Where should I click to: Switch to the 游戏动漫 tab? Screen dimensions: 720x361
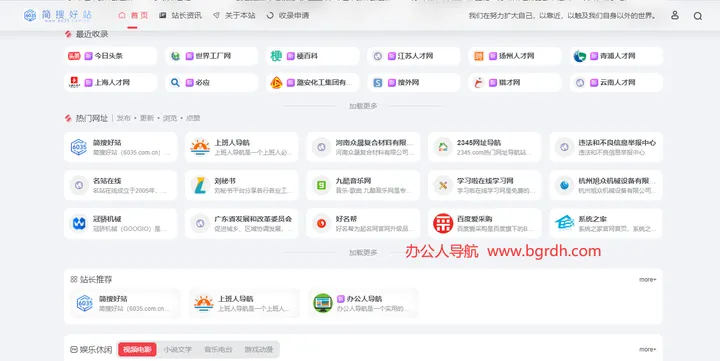pyautogui.click(x=259, y=350)
